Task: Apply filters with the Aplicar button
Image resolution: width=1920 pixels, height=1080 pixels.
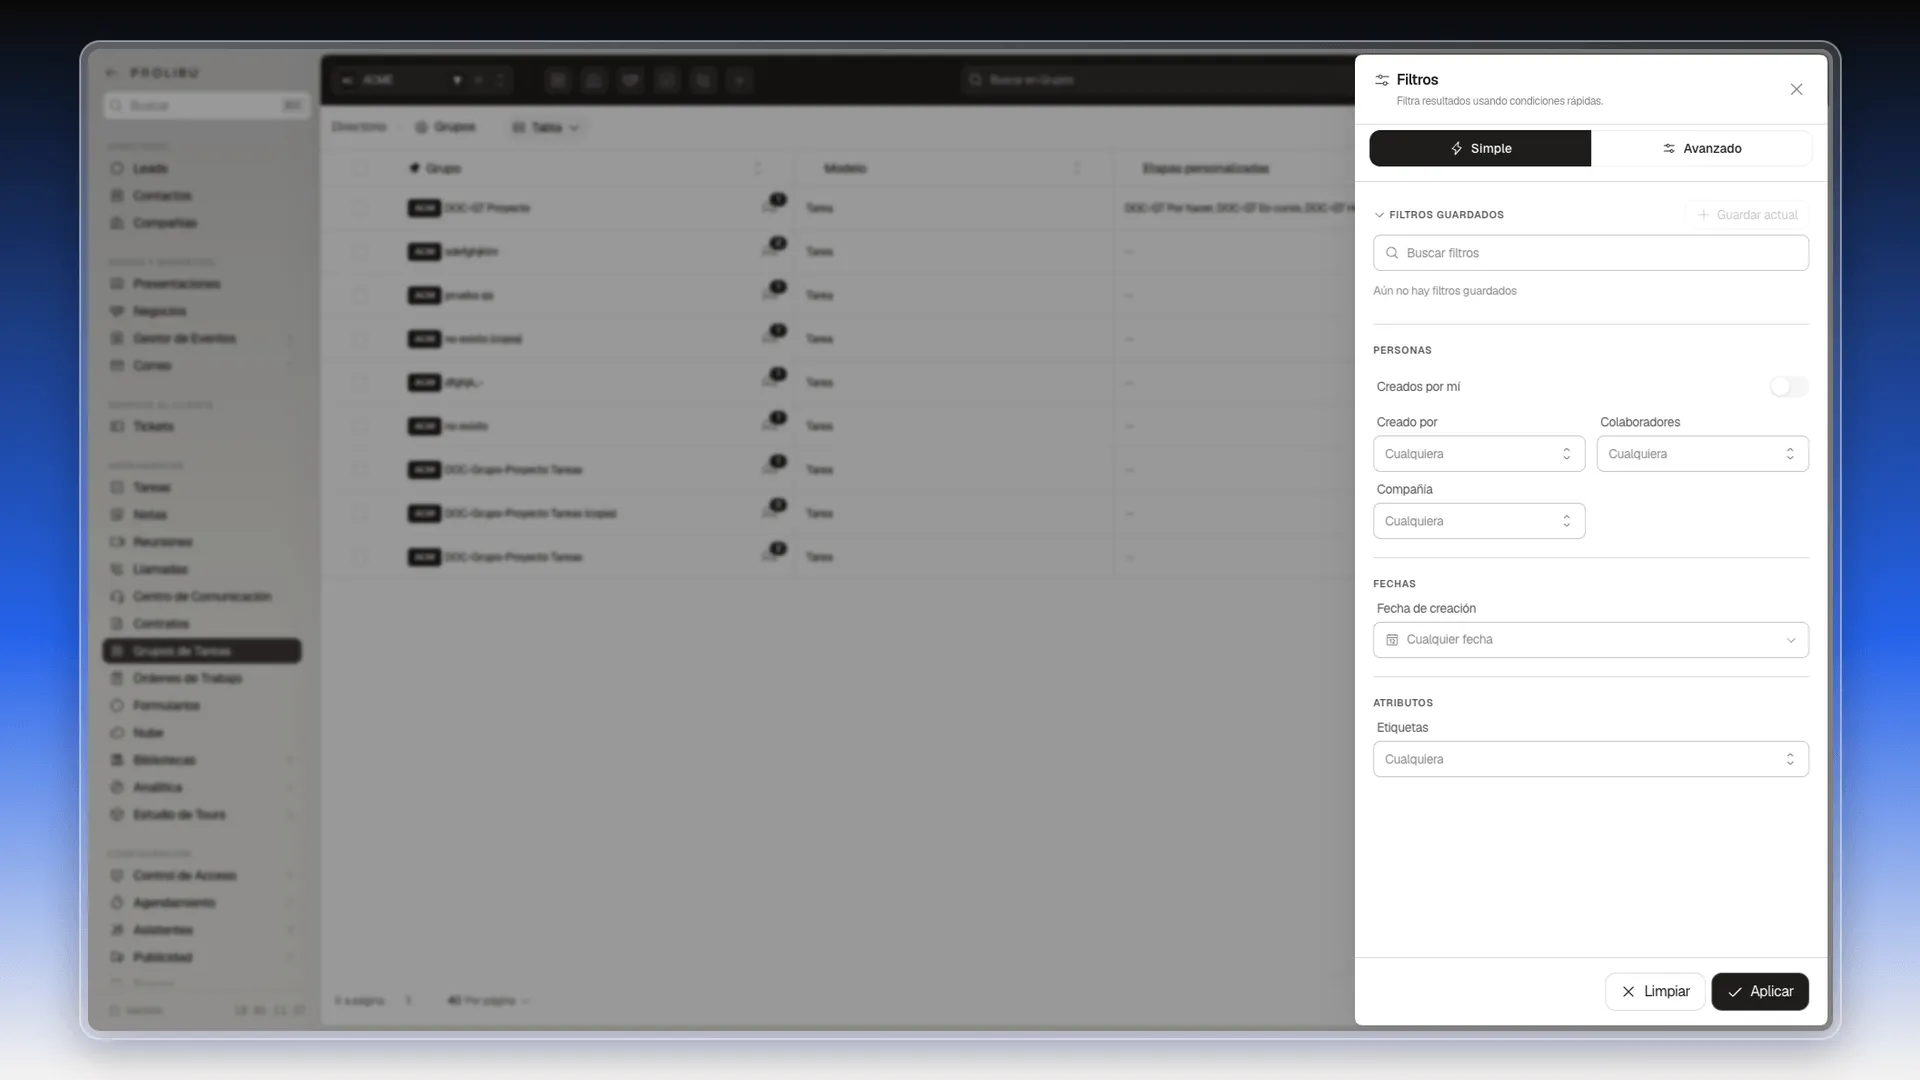Action: [1760, 992]
